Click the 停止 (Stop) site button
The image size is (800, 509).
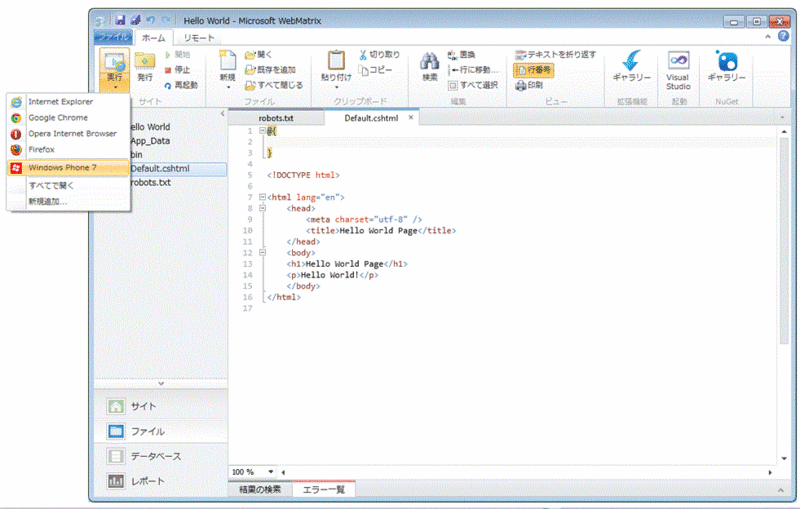pyautogui.click(x=177, y=70)
